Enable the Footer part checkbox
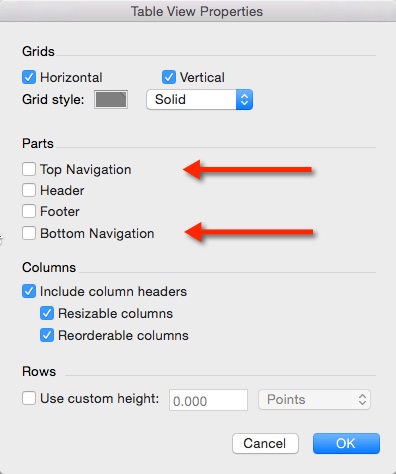 pyautogui.click(x=29, y=211)
